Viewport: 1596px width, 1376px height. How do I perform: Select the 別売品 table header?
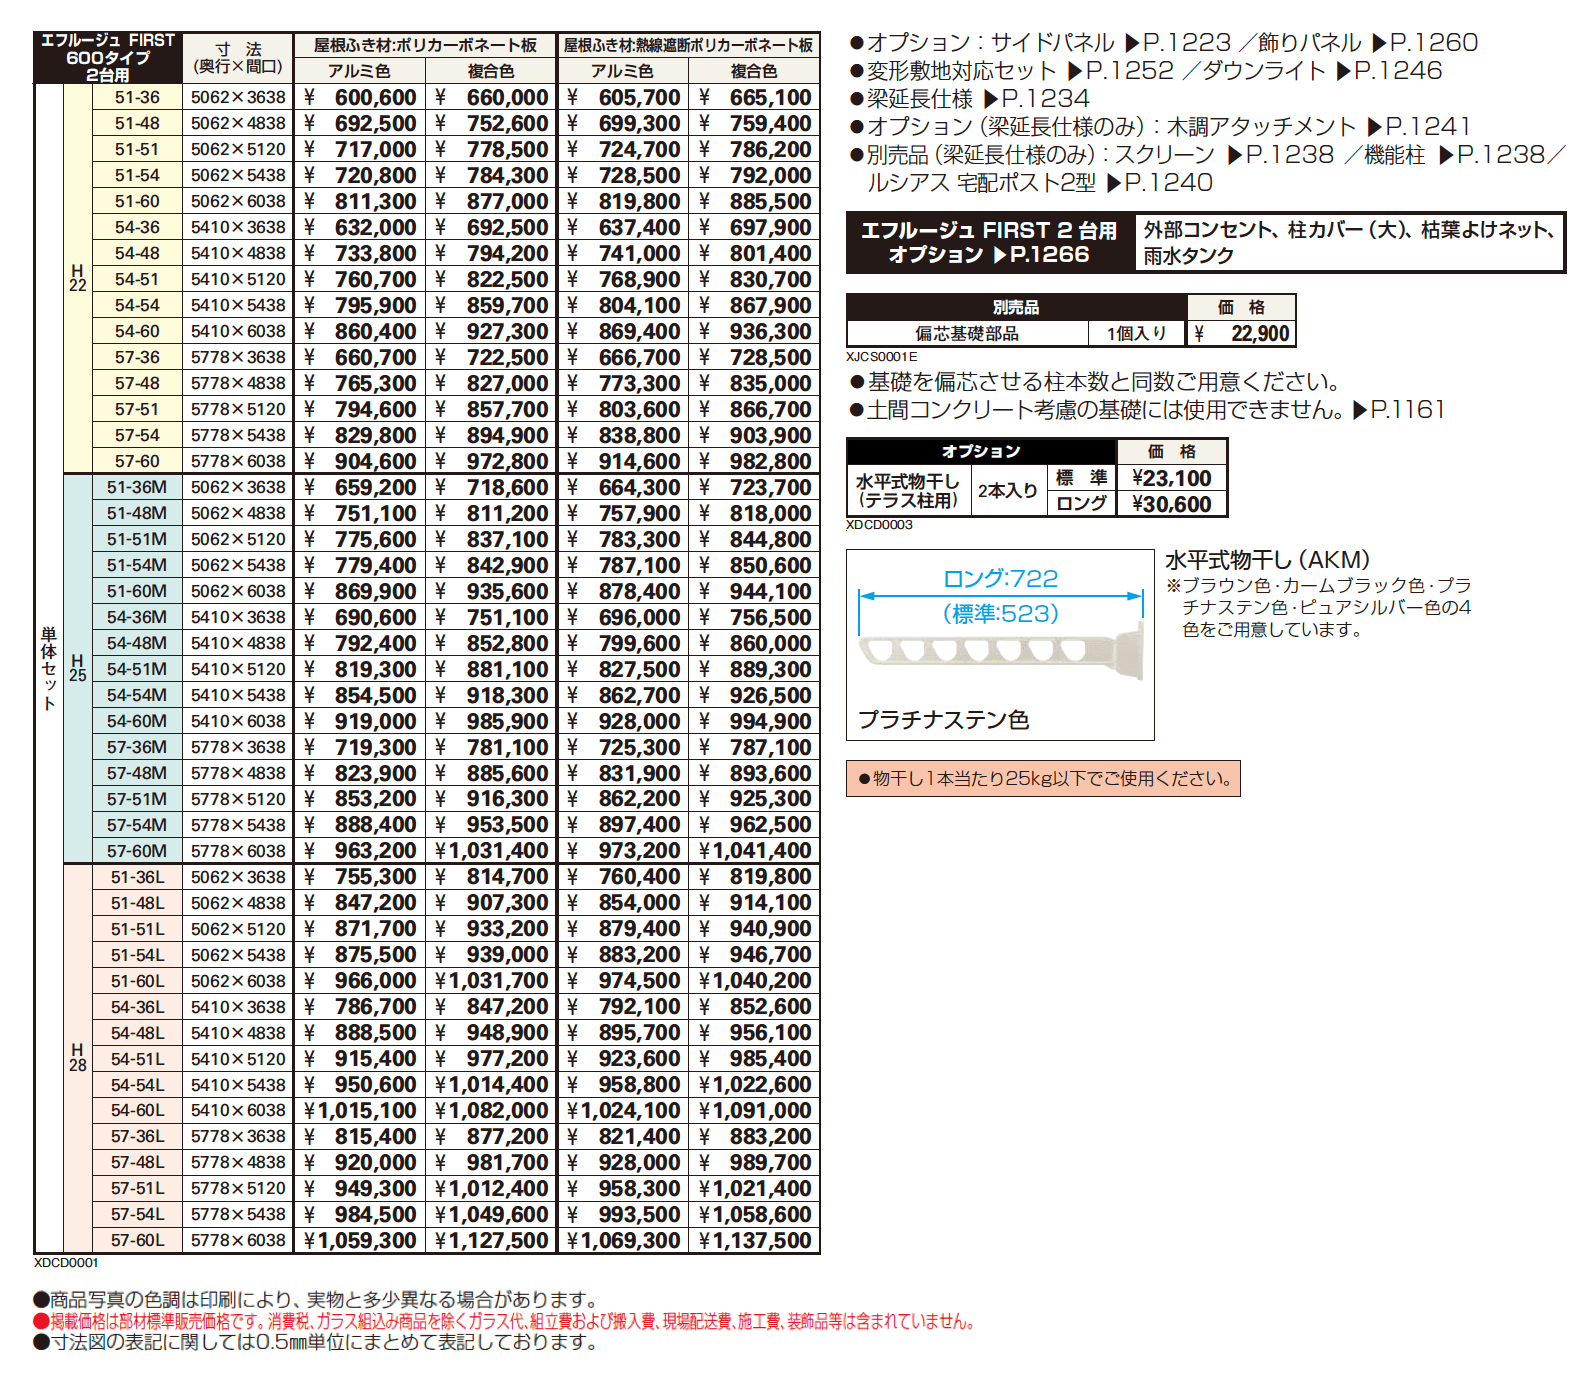(1016, 307)
